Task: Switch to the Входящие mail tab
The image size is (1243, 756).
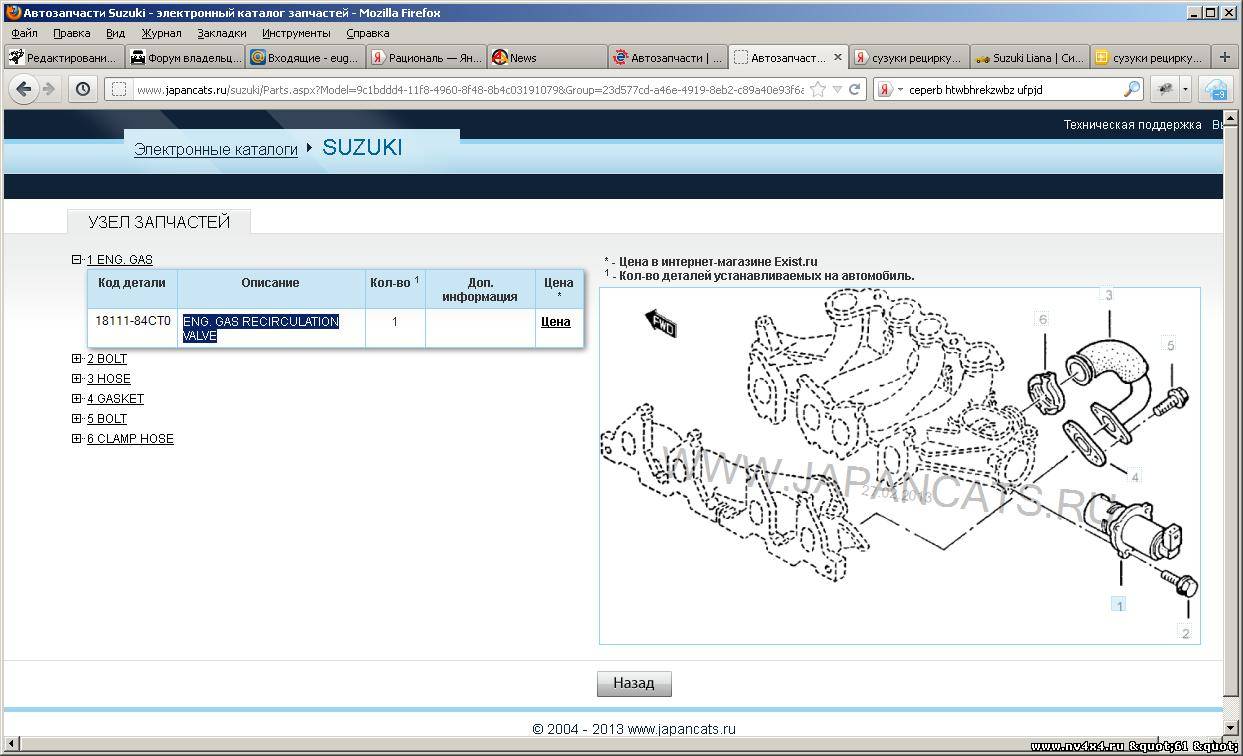Action: 306,57
